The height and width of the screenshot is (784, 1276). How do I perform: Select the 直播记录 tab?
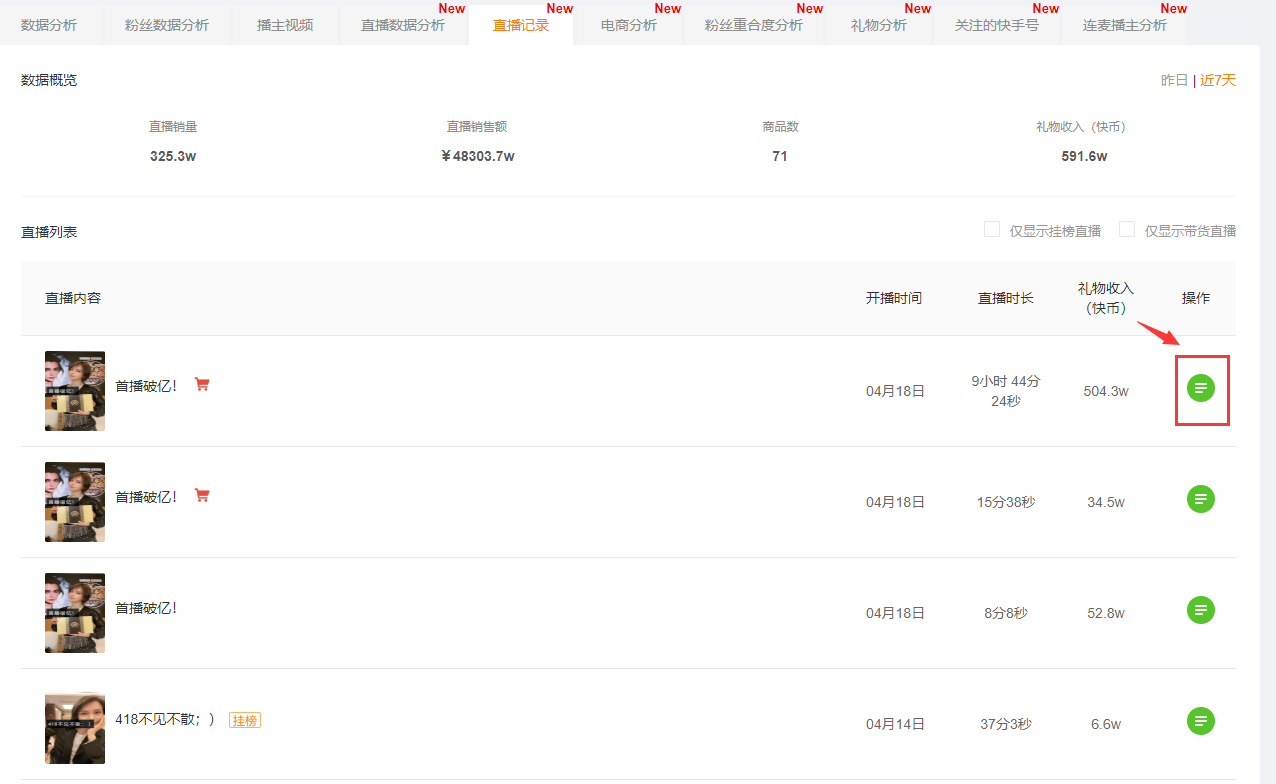521,25
